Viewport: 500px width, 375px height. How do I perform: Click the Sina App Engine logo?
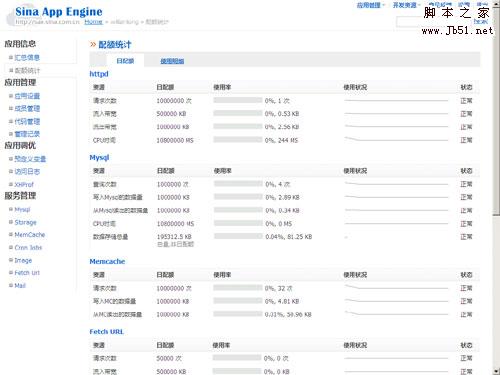click(x=59, y=12)
